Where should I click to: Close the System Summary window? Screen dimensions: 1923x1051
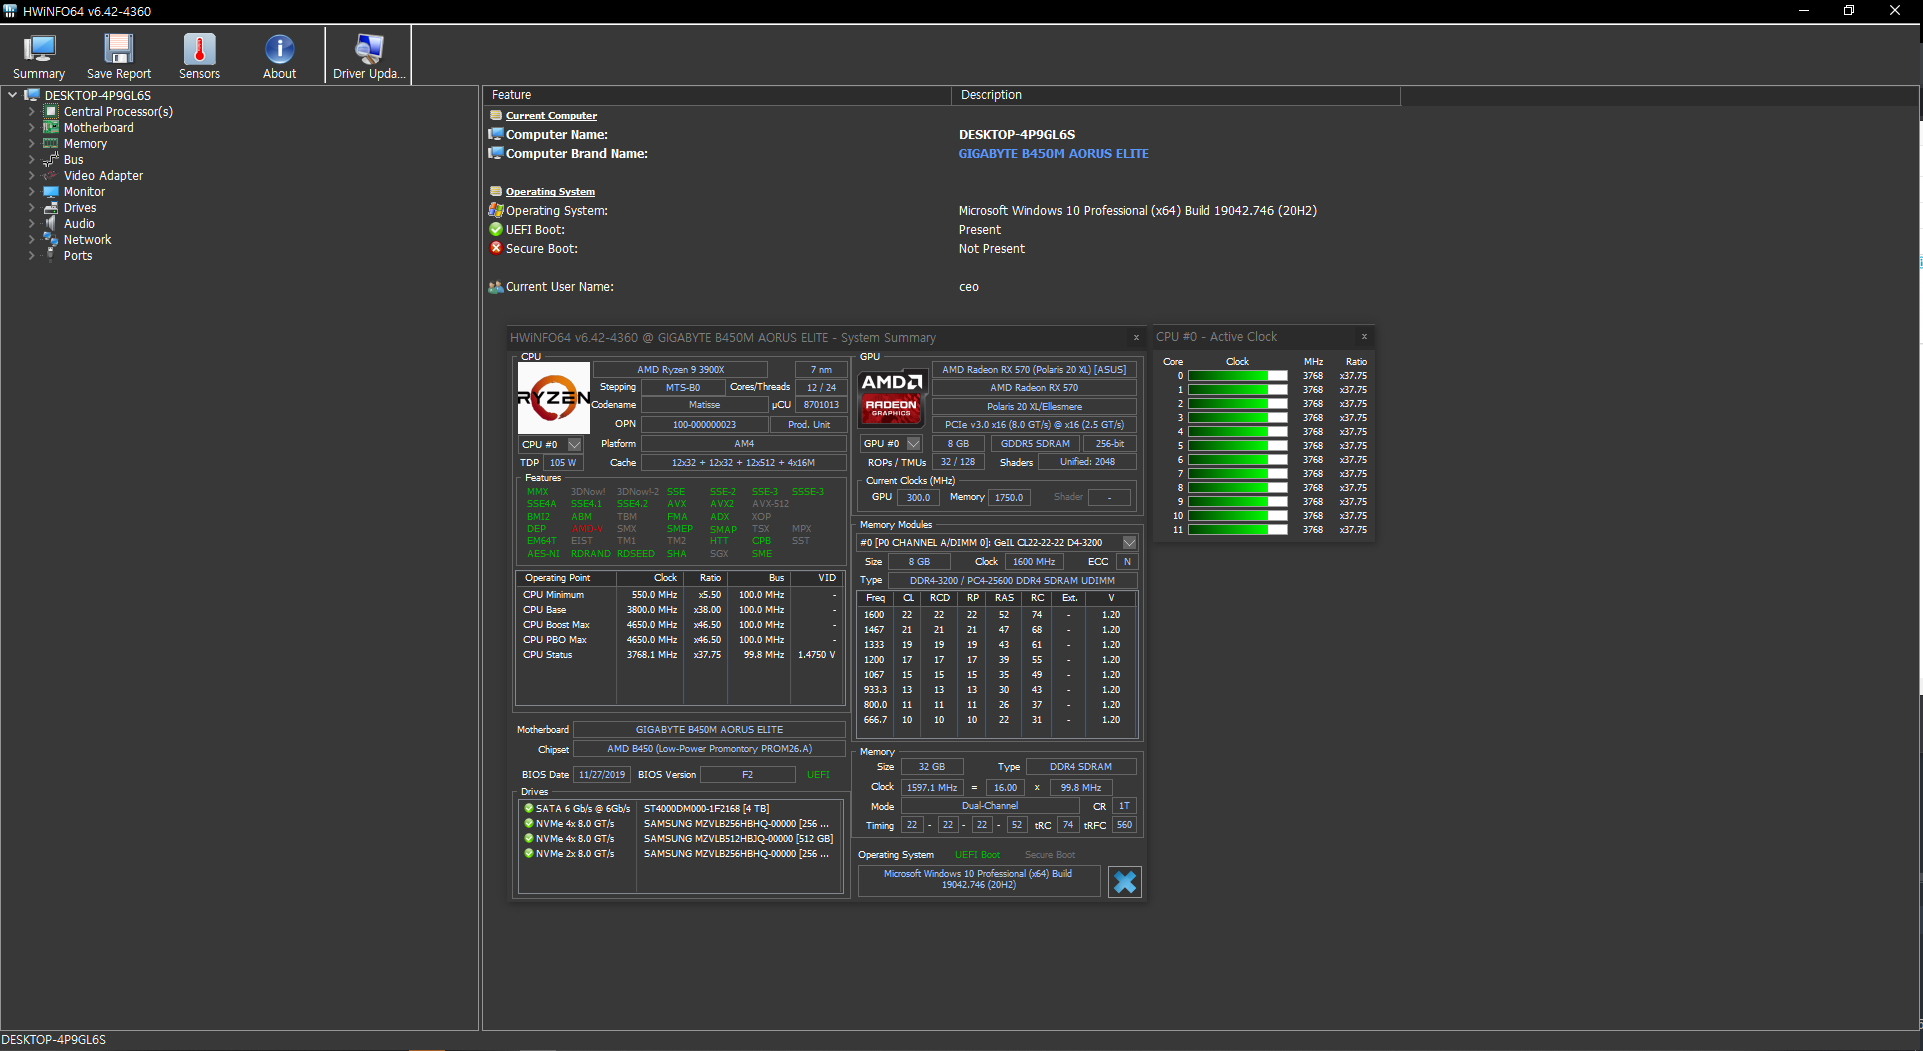[x=1136, y=337]
